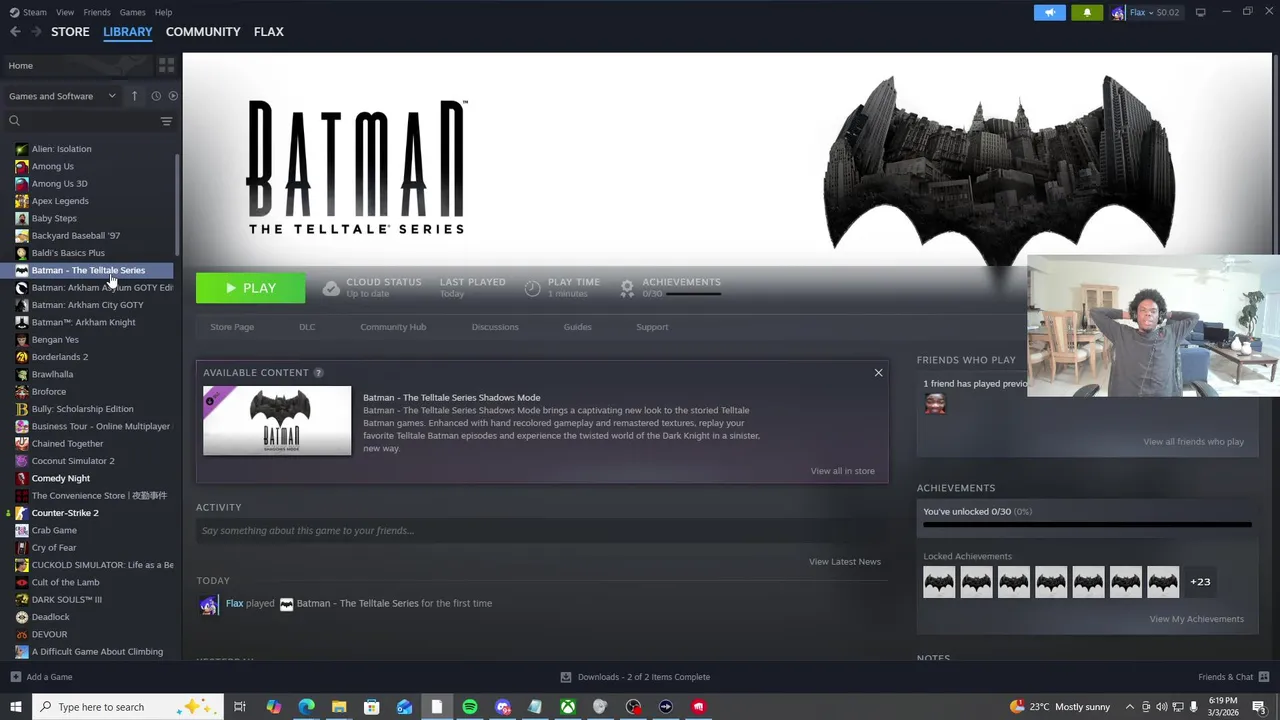Open File Explorer from the taskbar
Image resolution: width=1280 pixels, height=720 pixels.
339,707
